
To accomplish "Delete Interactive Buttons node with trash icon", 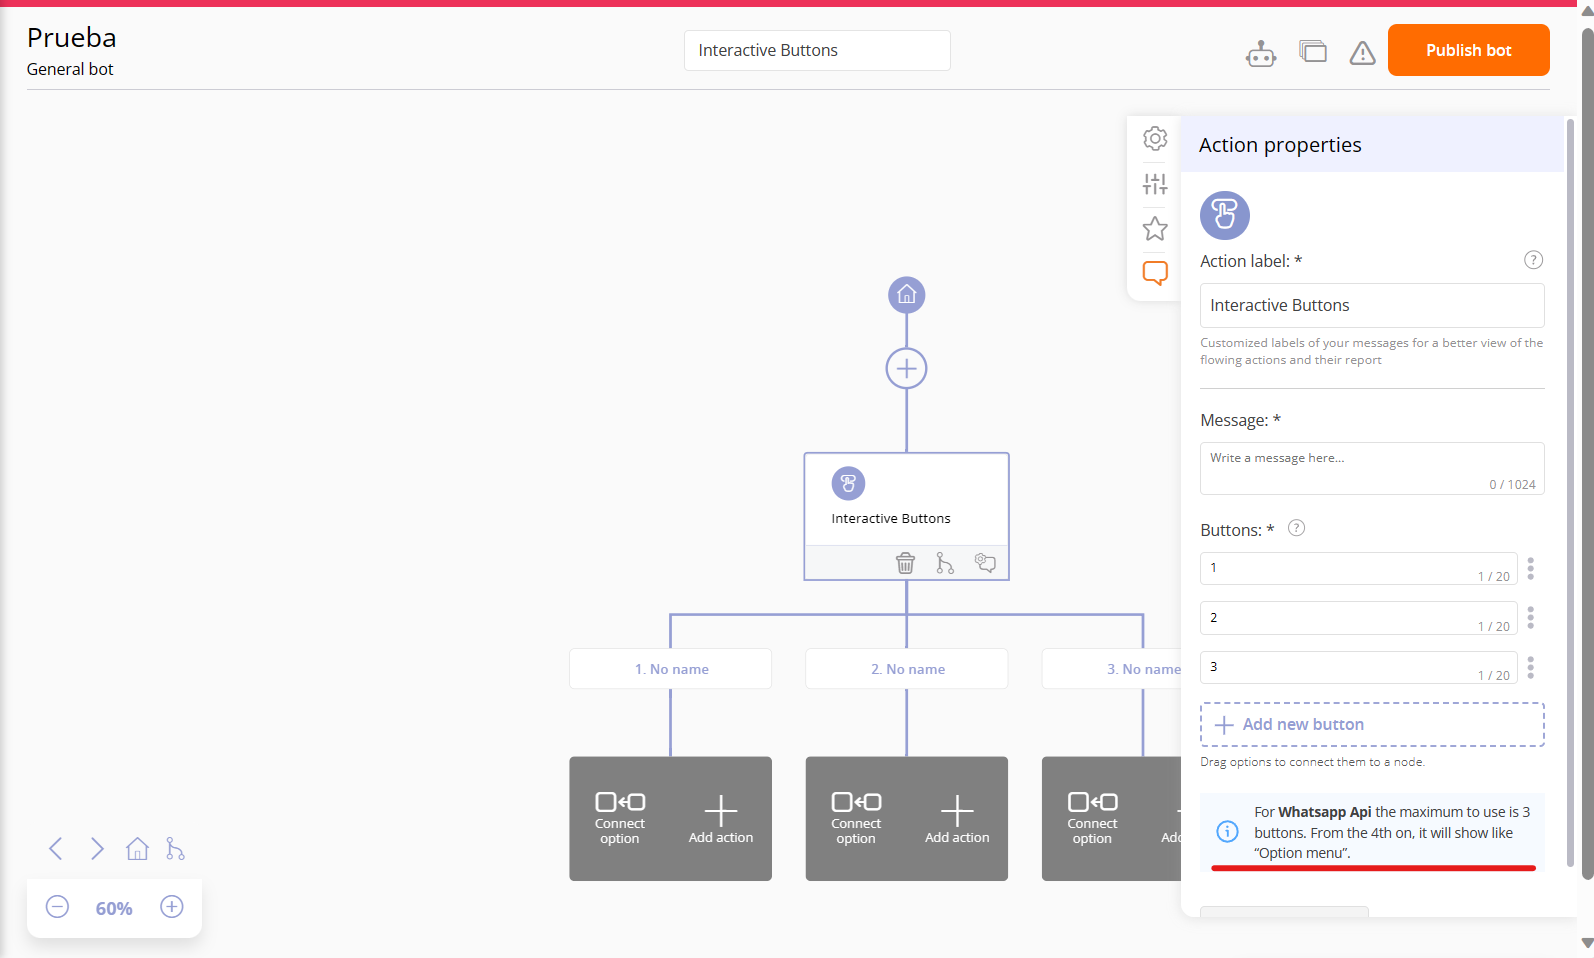I will pos(905,563).
